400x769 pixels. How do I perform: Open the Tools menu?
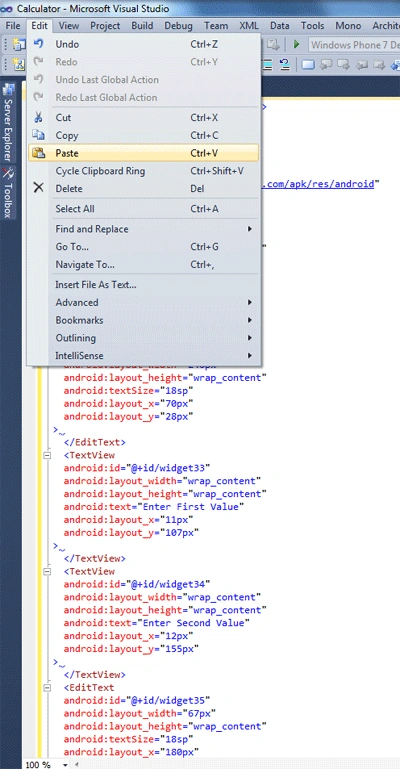pos(313,26)
